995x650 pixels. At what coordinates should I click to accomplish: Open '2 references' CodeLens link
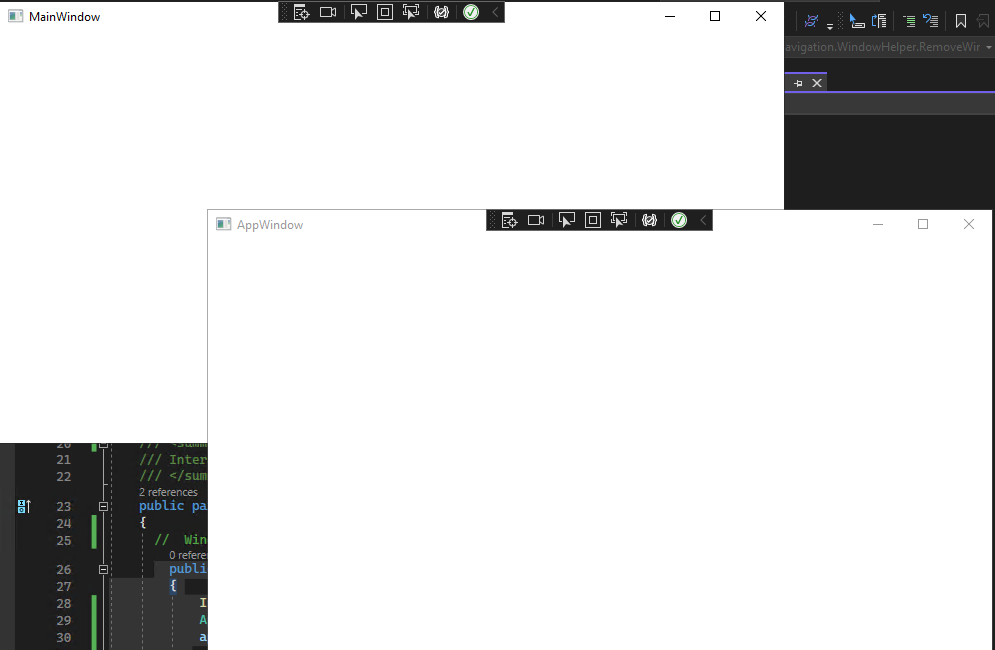pyautogui.click(x=168, y=492)
